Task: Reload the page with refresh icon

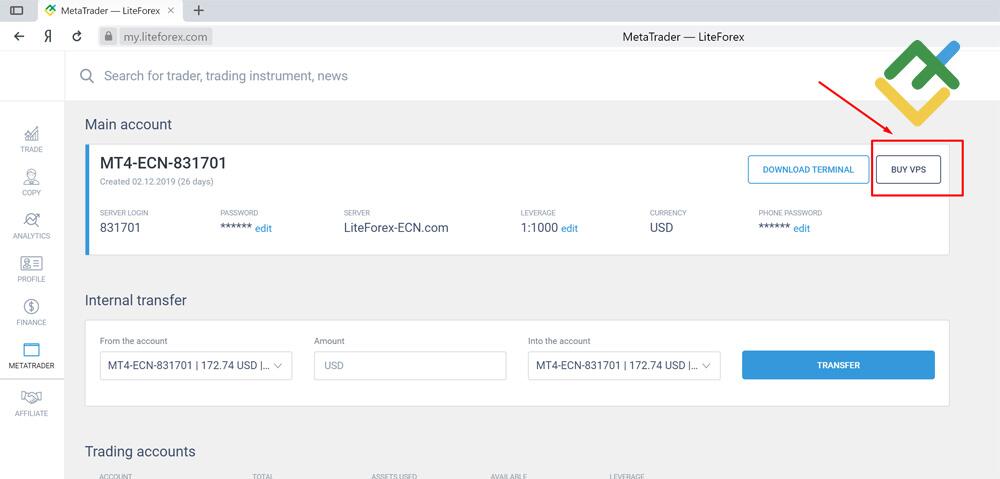Action: [77, 36]
